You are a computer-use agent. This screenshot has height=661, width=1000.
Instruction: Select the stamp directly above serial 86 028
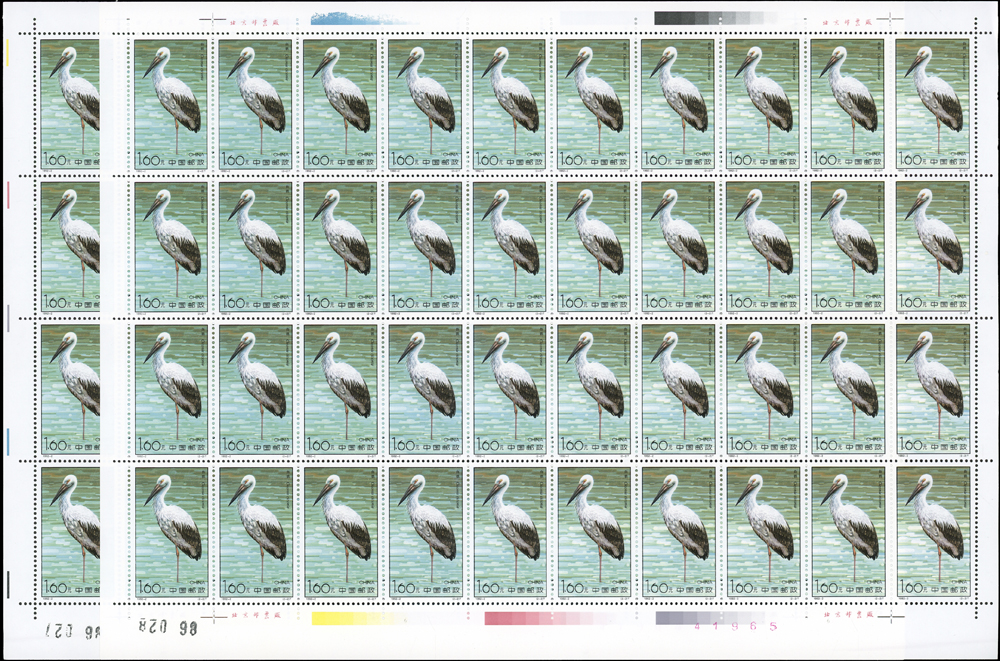[x=170, y=532]
